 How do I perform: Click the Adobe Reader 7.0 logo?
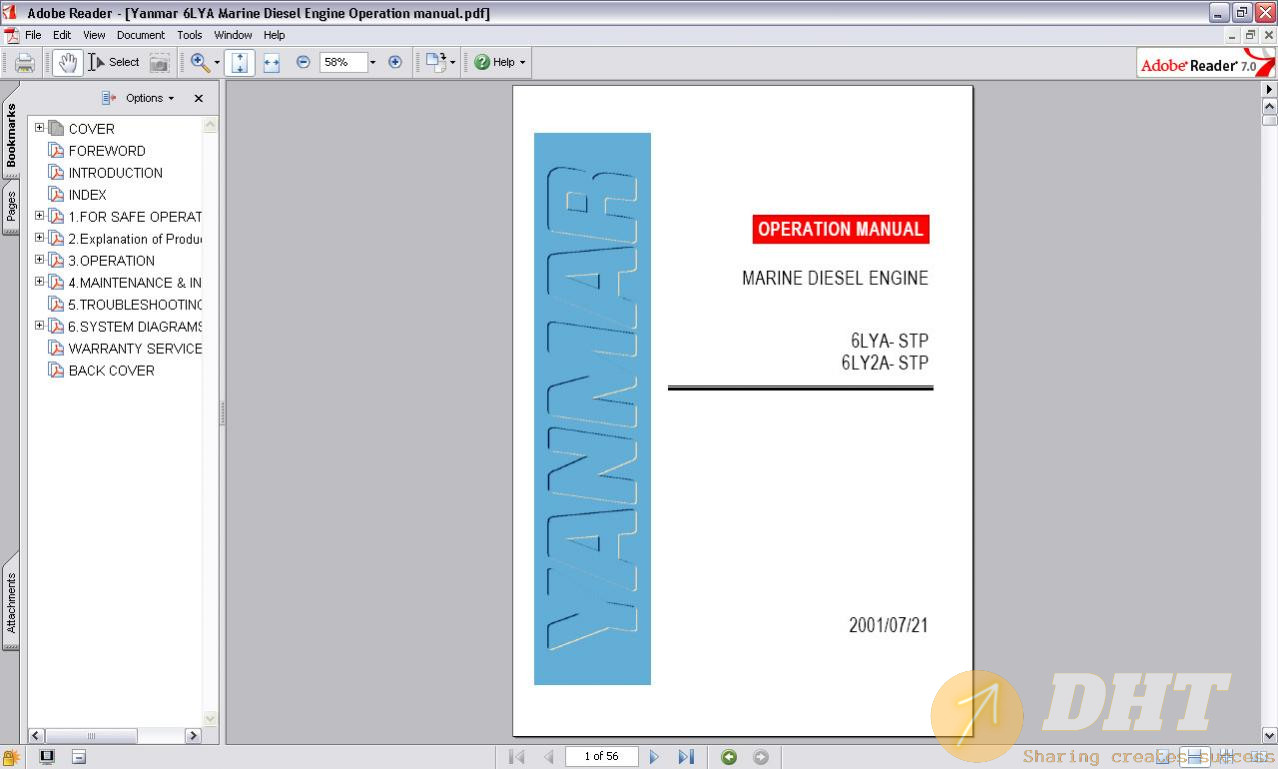coord(1206,63)
